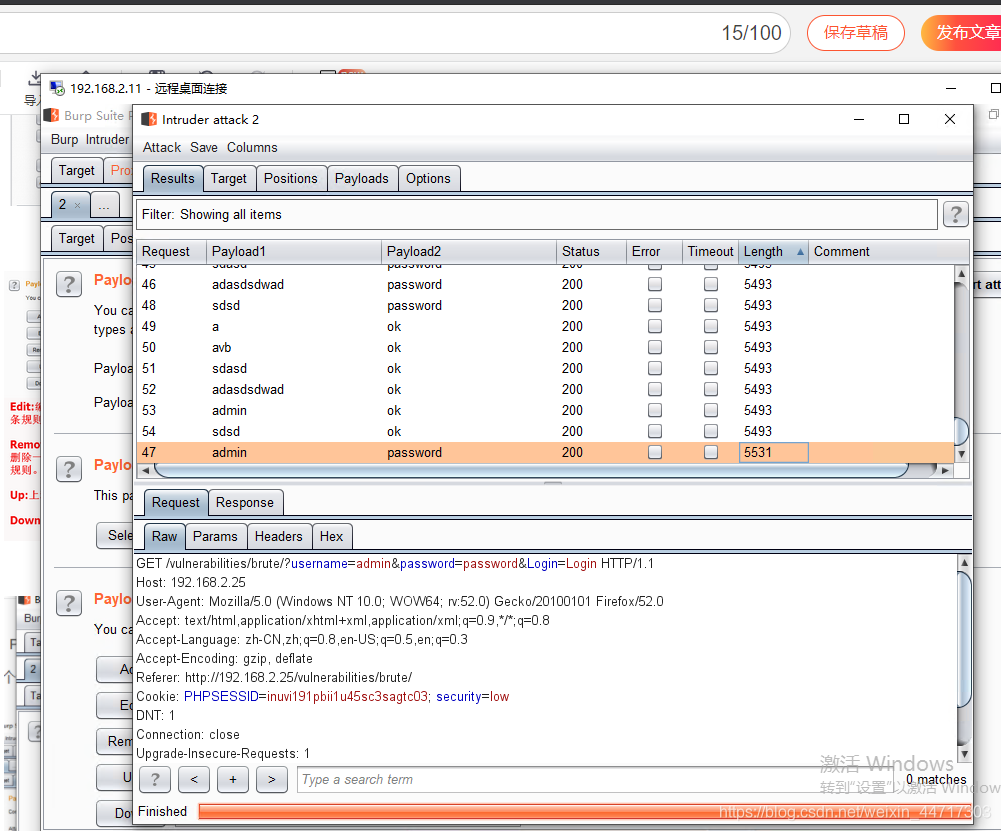Sort by Payload2 column header
The image size is (1001, 831).
pyautogui.click(x=469, y=251)
